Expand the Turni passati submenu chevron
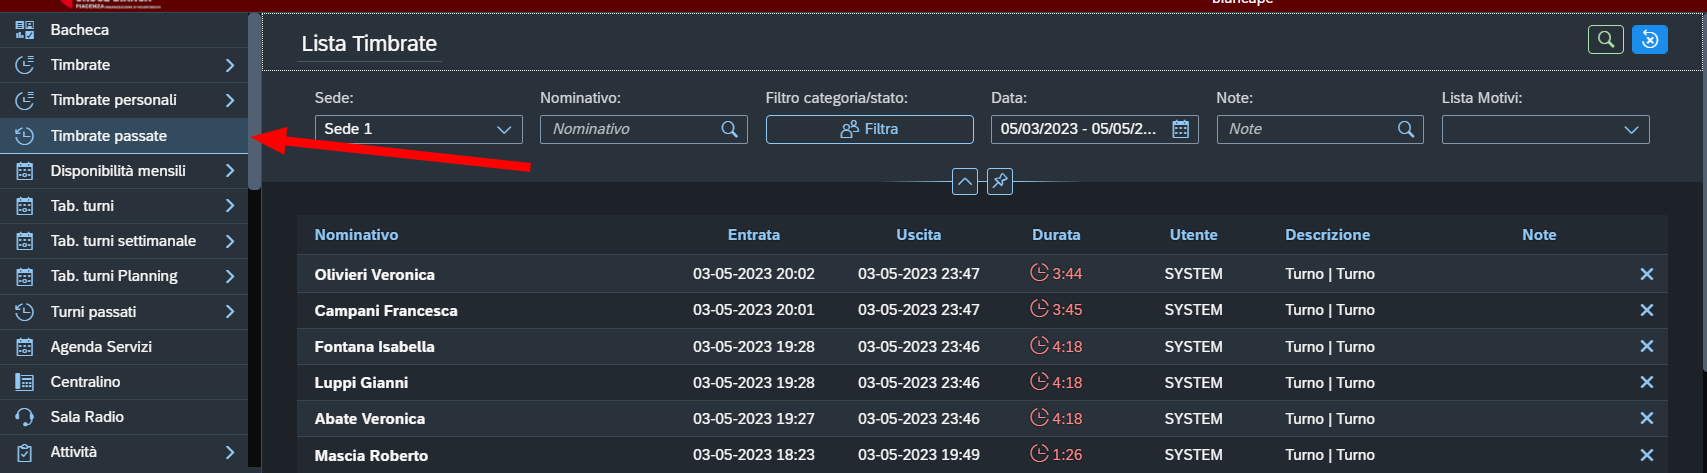1707x473 pixels. pos(230,312)
